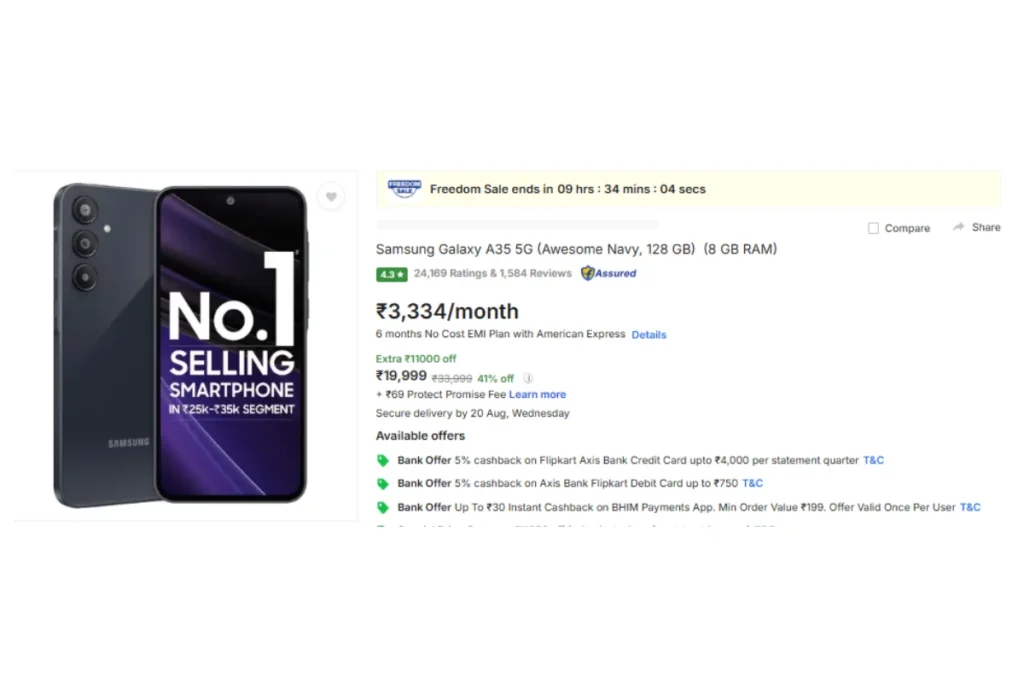Open the 4.3 star rating badge
Screen dimensions: 1024x683
(x=391, y=274)
